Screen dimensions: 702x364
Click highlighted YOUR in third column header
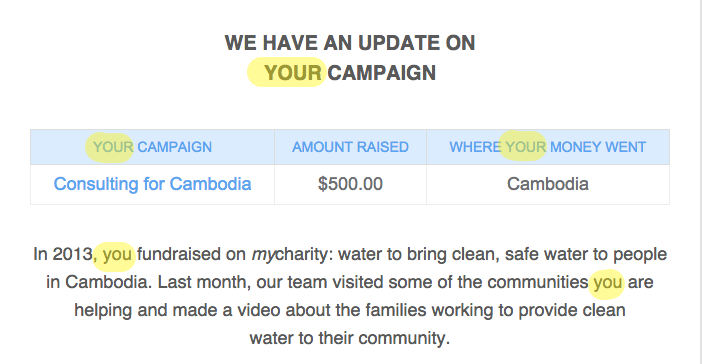pyautogui.click(x=526, y=147)
